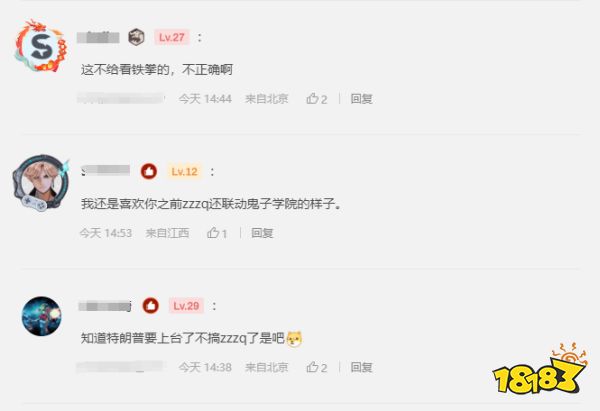600x411 pixels.
Task: Open the blurred username next to Lv.12
Action: tap(105, 171)
